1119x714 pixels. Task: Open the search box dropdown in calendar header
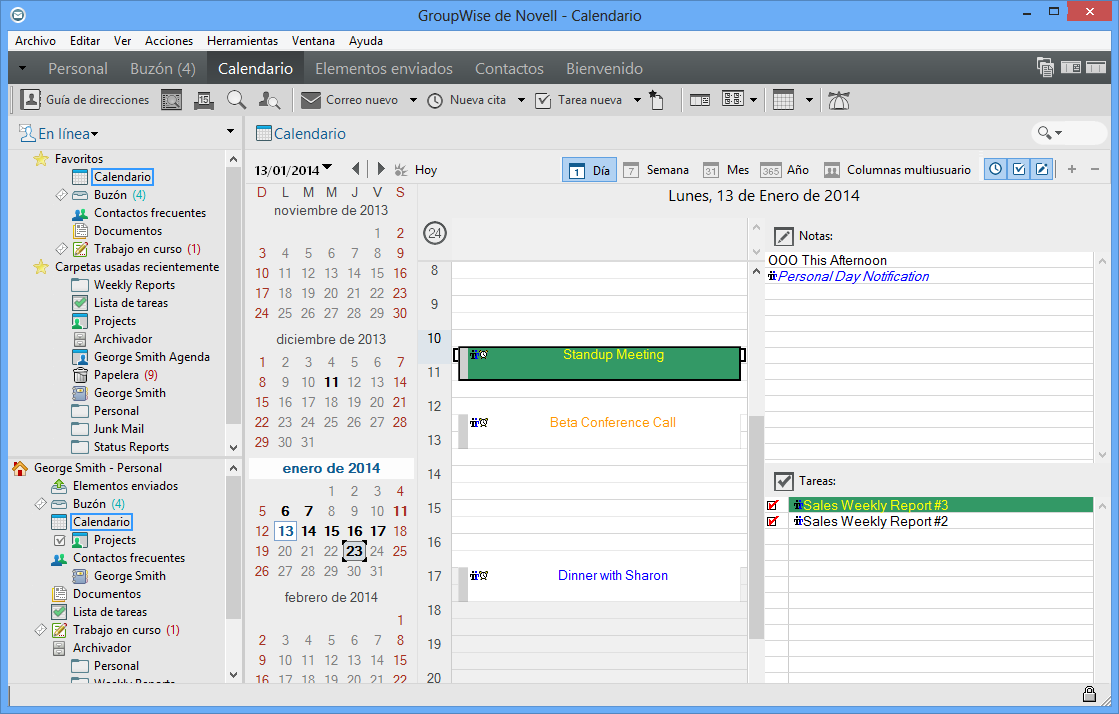point(1059,133)
